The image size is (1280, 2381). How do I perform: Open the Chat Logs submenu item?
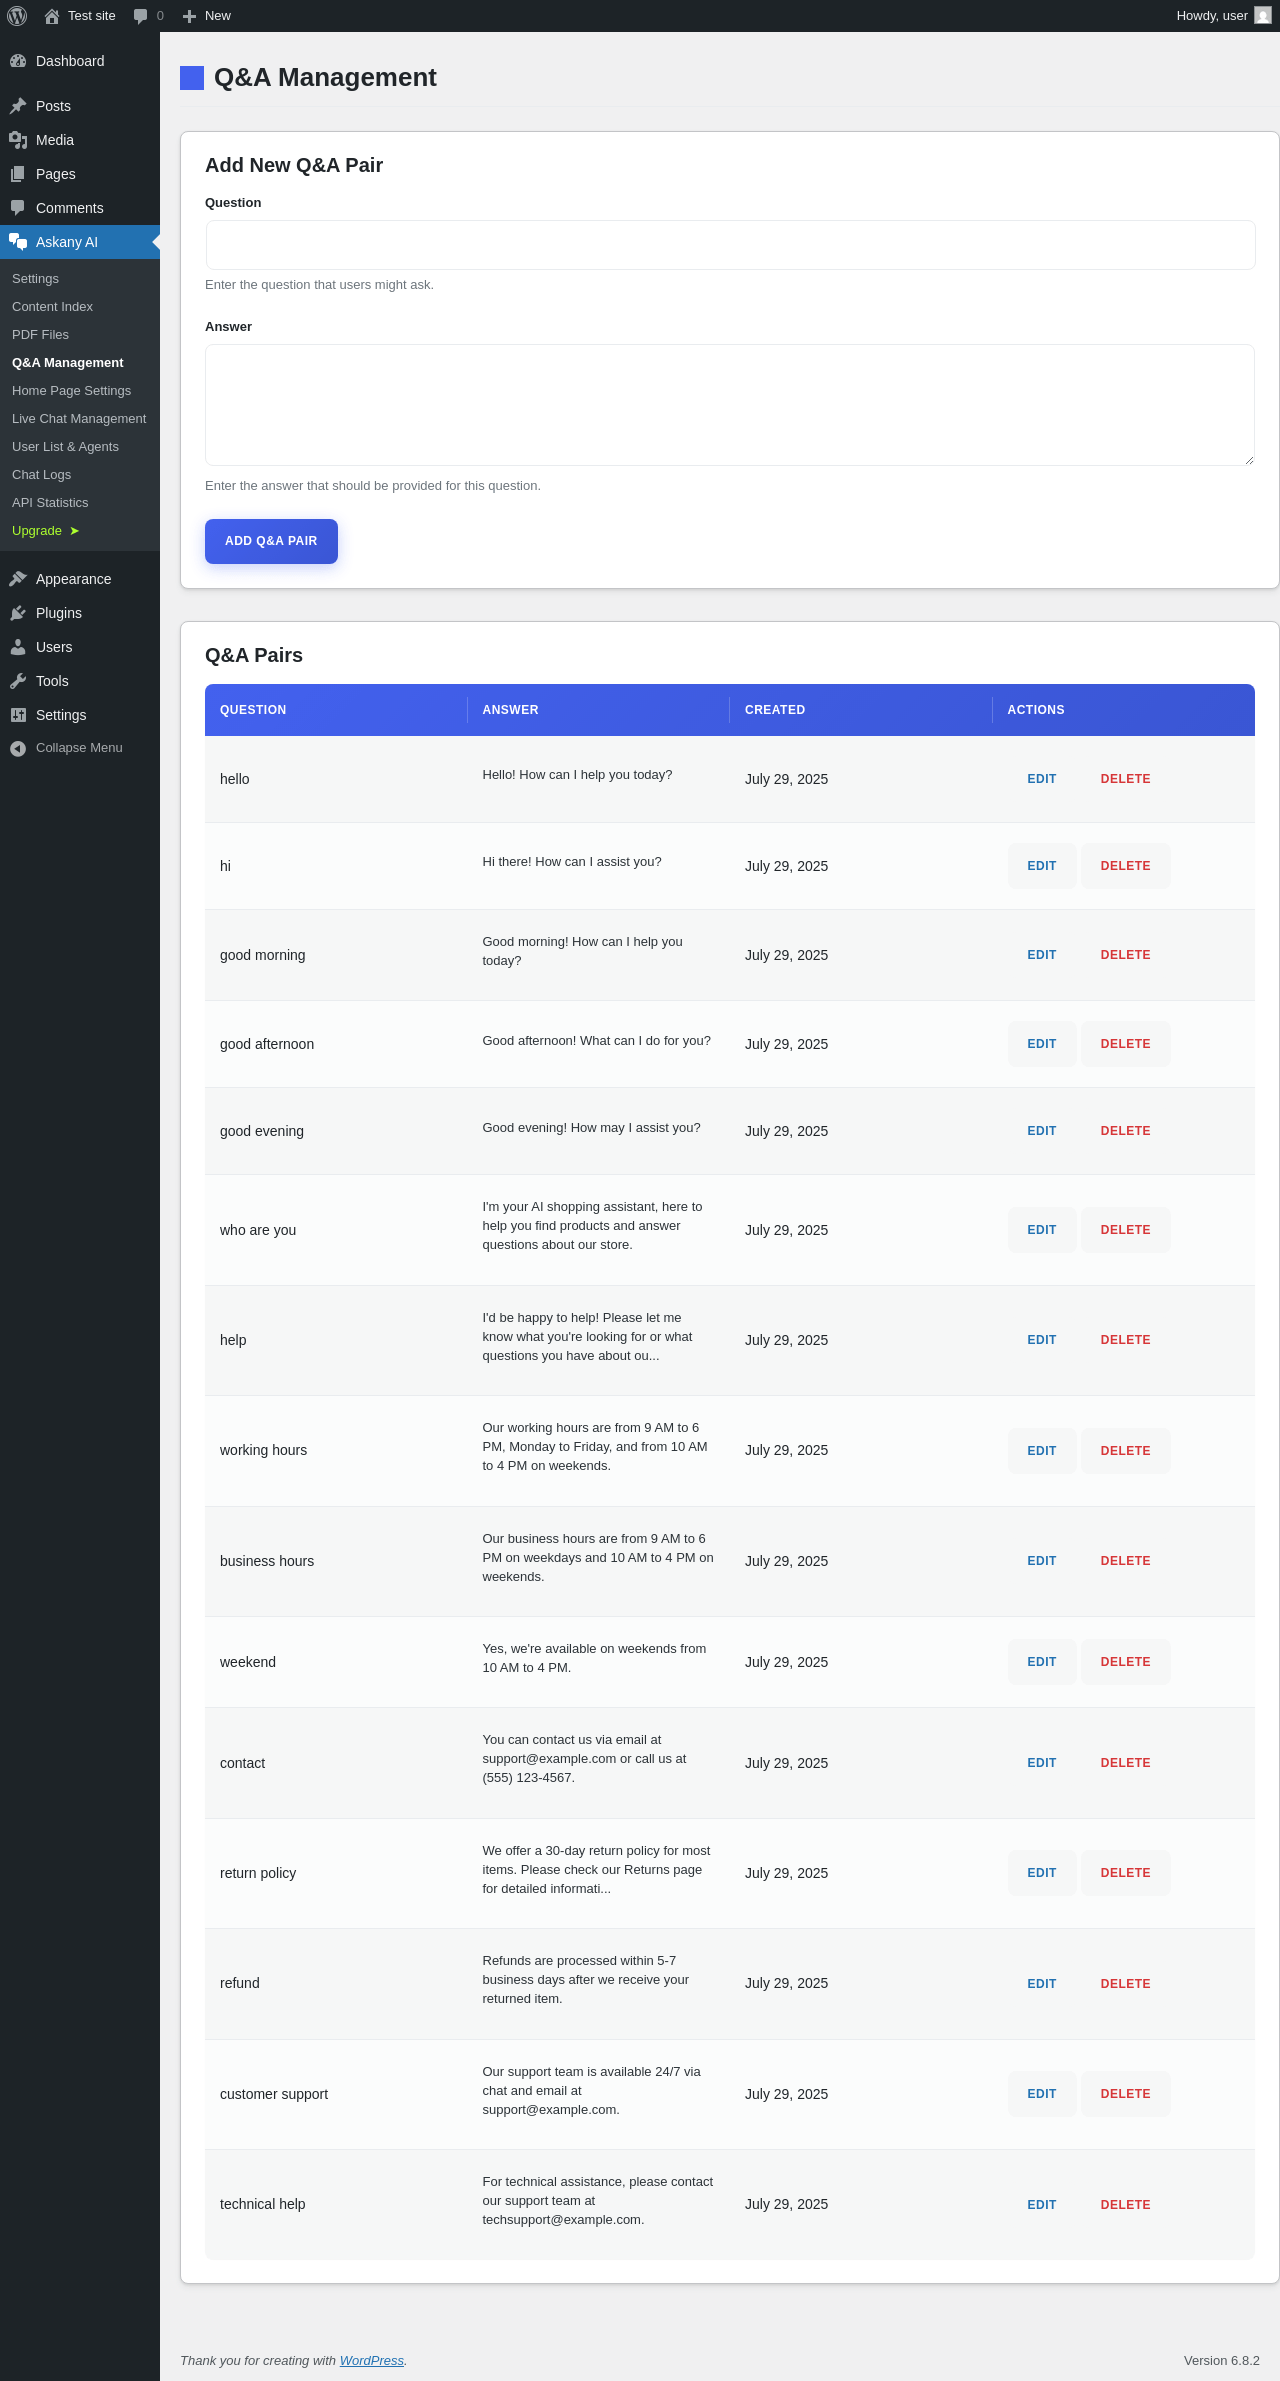click(x=41, y=475)
